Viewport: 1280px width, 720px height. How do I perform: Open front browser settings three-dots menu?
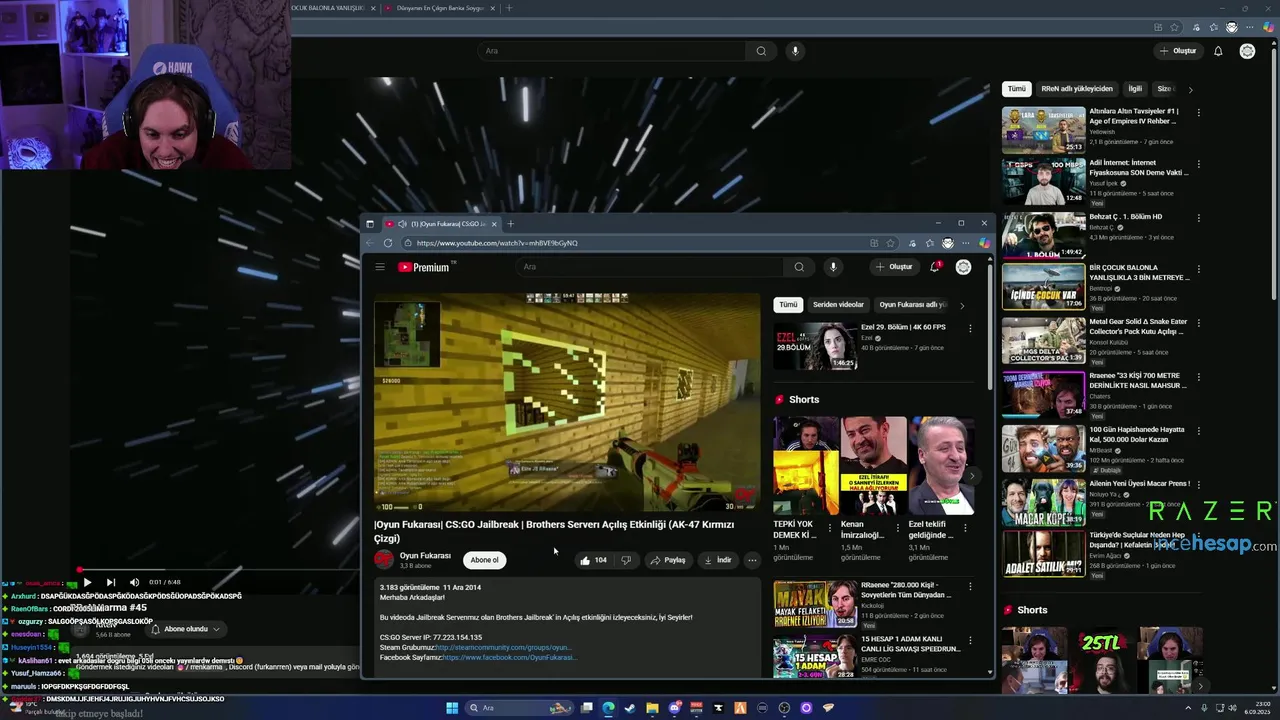(966, 243)
